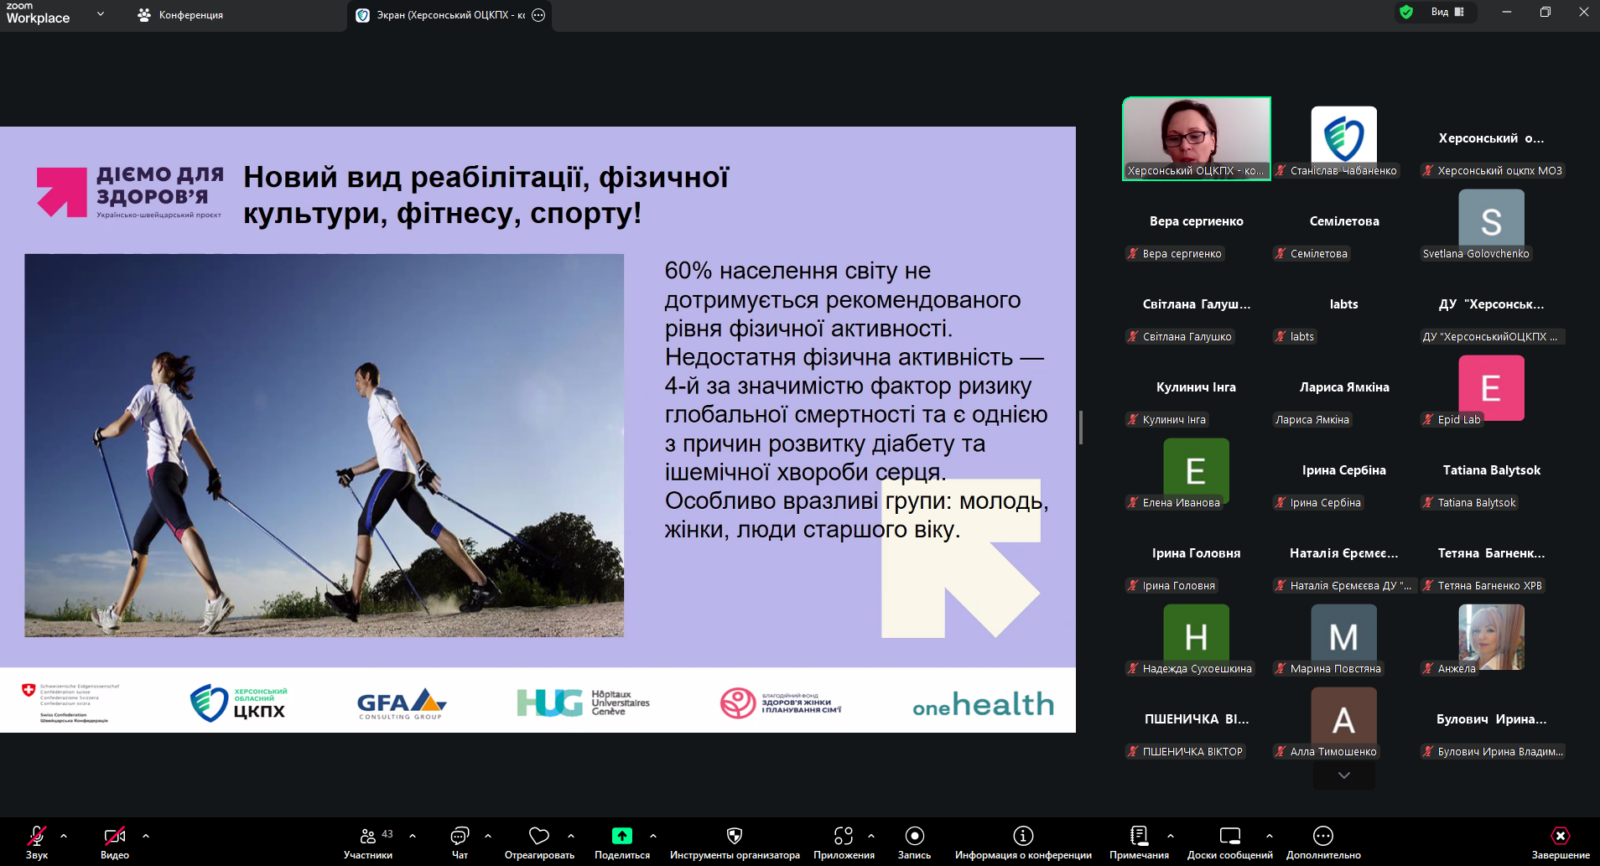1600x866 pixels.
Task: Open the Вид view menu
Action: [1446, 12]
